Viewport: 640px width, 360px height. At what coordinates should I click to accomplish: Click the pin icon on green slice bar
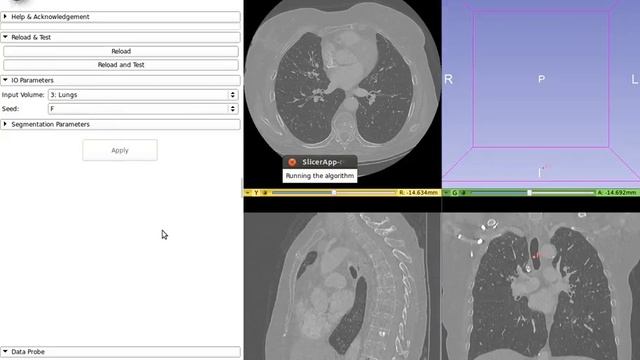(x=446, y=192)
